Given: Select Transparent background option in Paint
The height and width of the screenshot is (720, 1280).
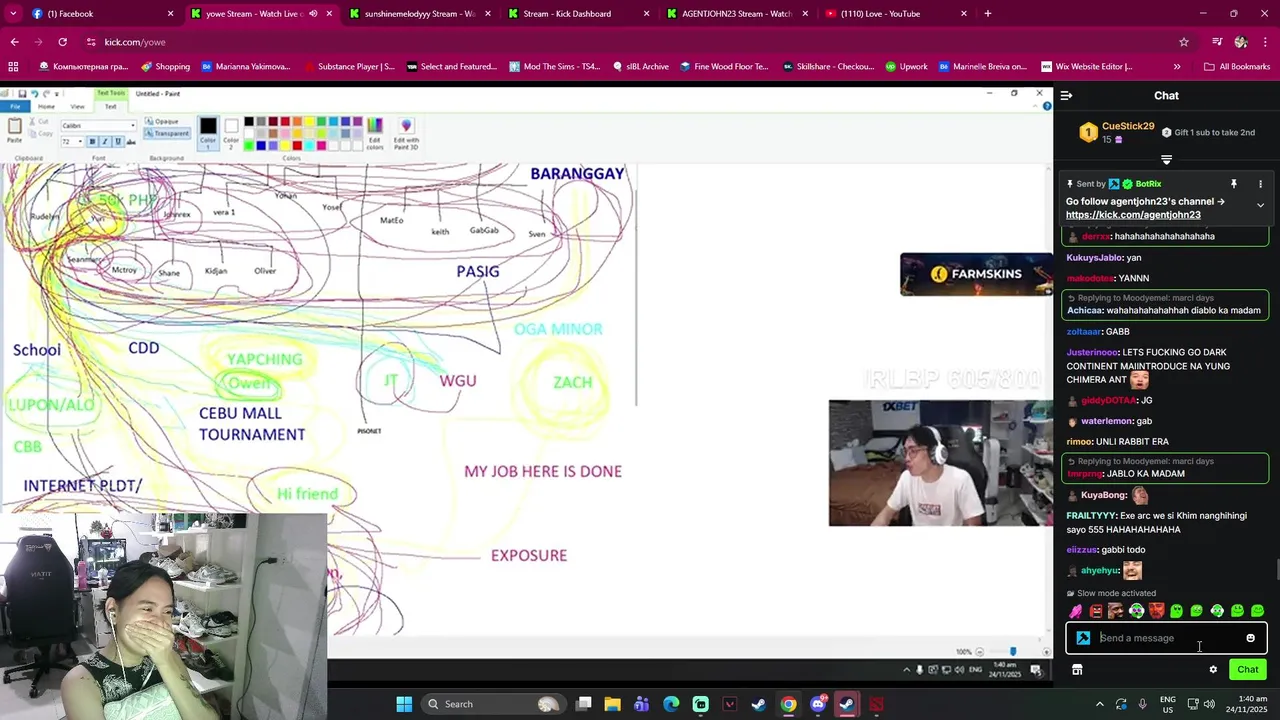Looking at the screenshot, I should tap(166, 133).
